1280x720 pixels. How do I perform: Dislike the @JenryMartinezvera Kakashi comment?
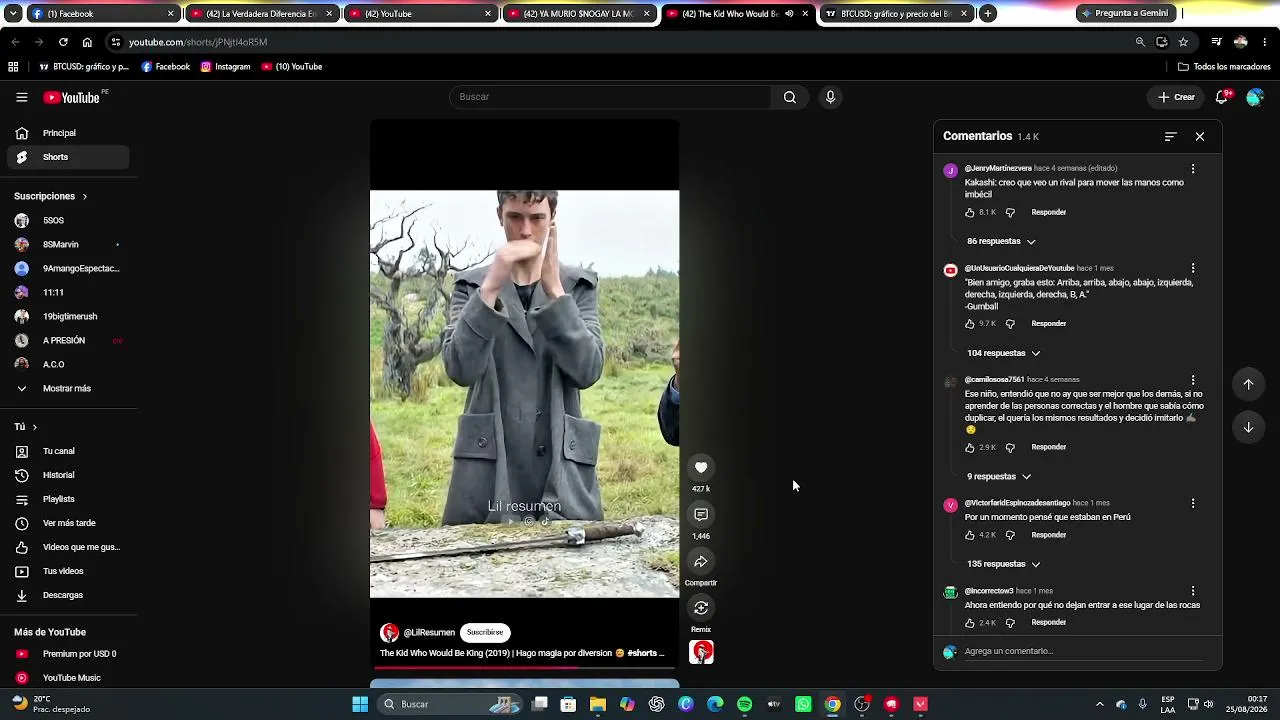pyautogui.click(x=1010, y=212)
